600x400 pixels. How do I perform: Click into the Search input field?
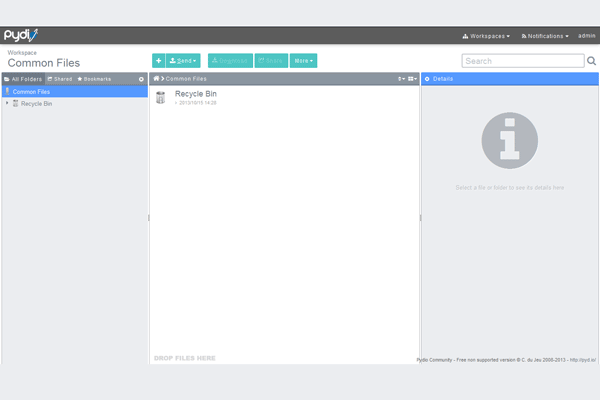click(x=522, y=61)
